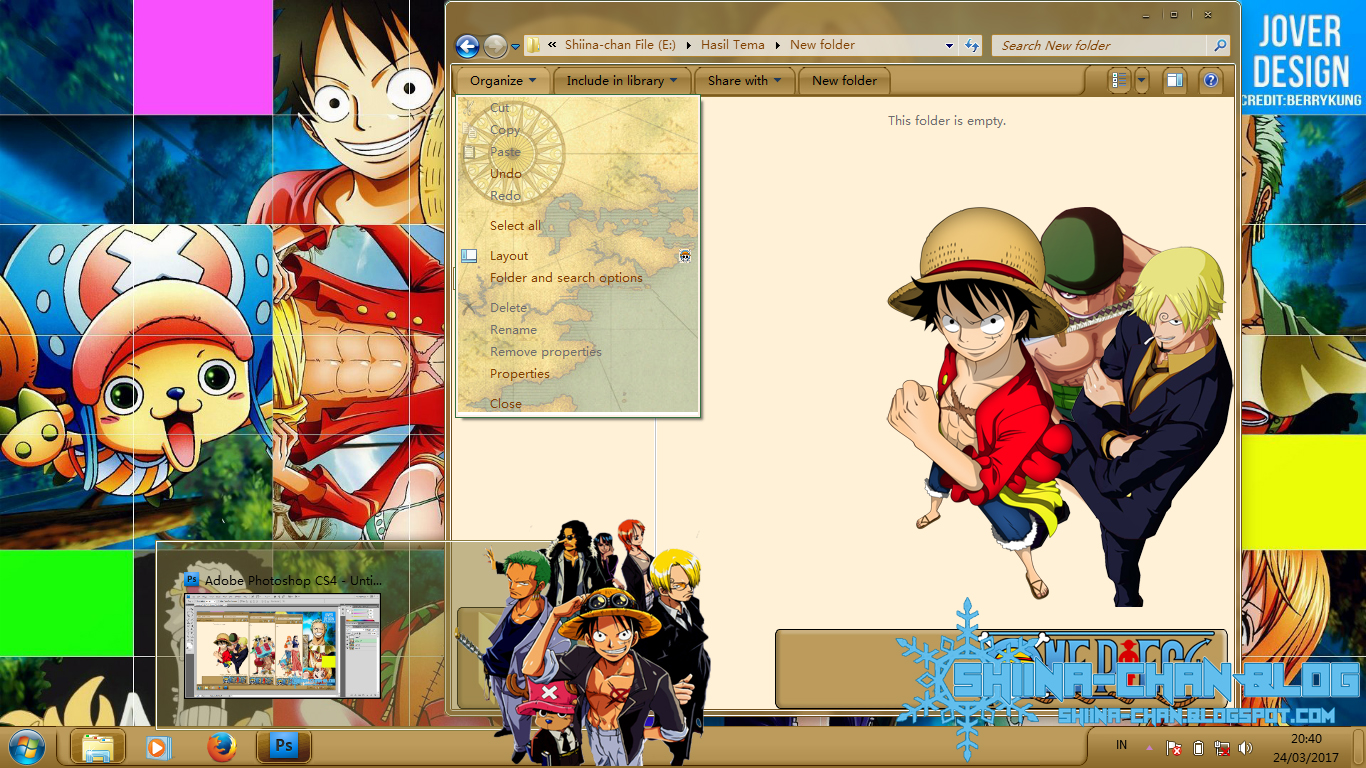Open the network tray icon

point(1222,747)
